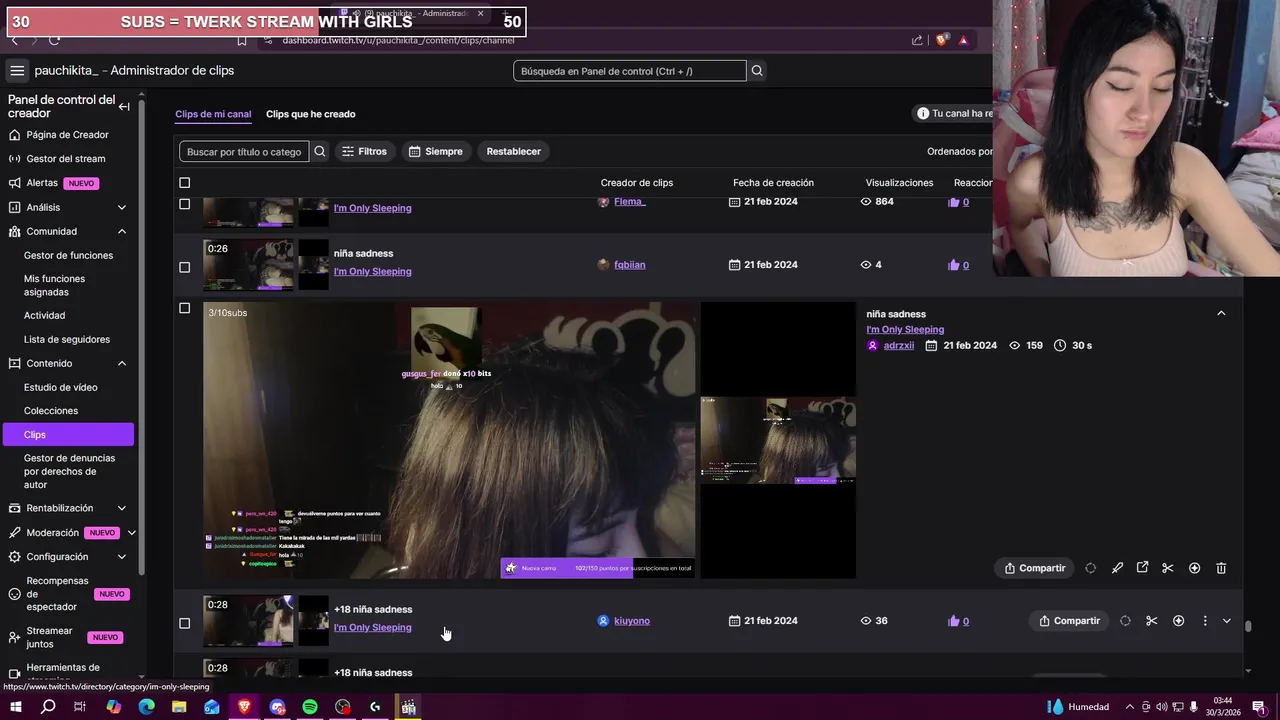Open the Siempre date range dropdown
The width and height of the screenshot is (1280, 720).
(435, 152)
